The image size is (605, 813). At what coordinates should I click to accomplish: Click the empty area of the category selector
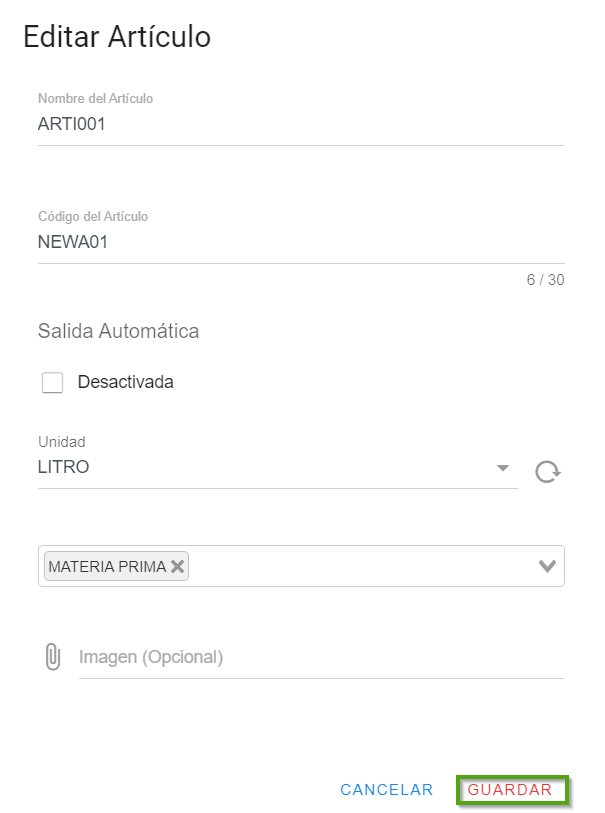(x=360, y=566)
